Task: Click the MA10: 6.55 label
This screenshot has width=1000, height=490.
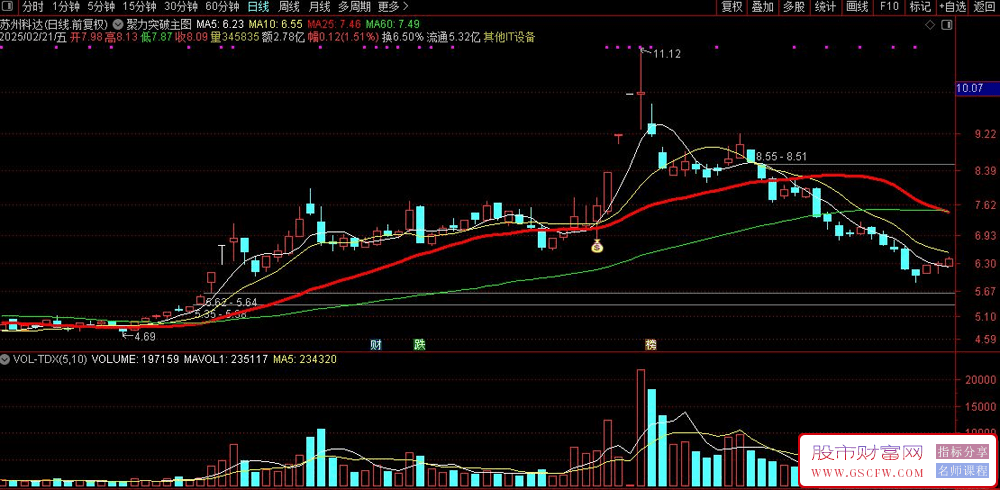Action: (275, 24)
